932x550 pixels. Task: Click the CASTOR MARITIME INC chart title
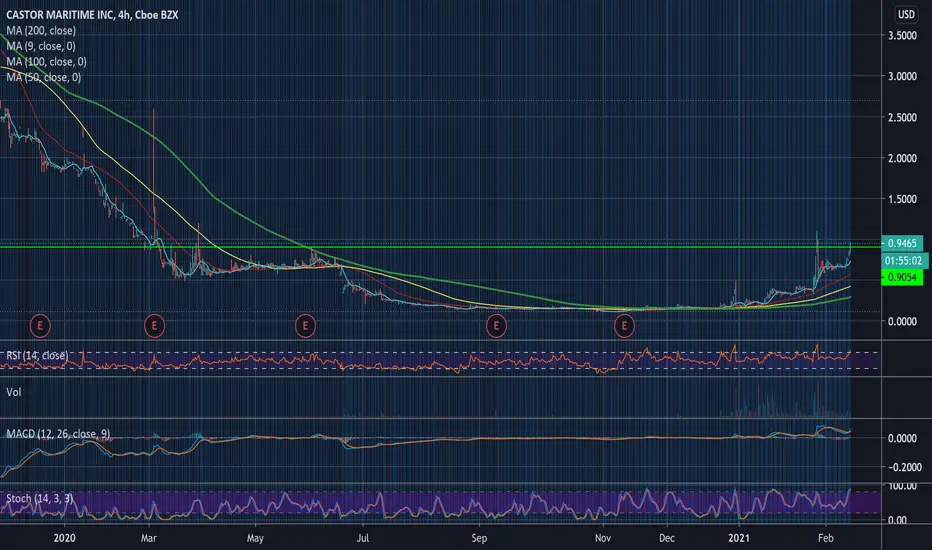coord(92,15)
